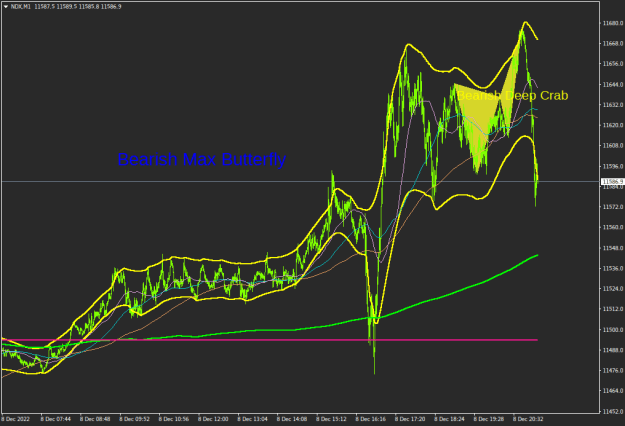Click the NDX,M1 symbol header text
The height and width of the screenshot is (426, 625).
click(x=21, y=6)
